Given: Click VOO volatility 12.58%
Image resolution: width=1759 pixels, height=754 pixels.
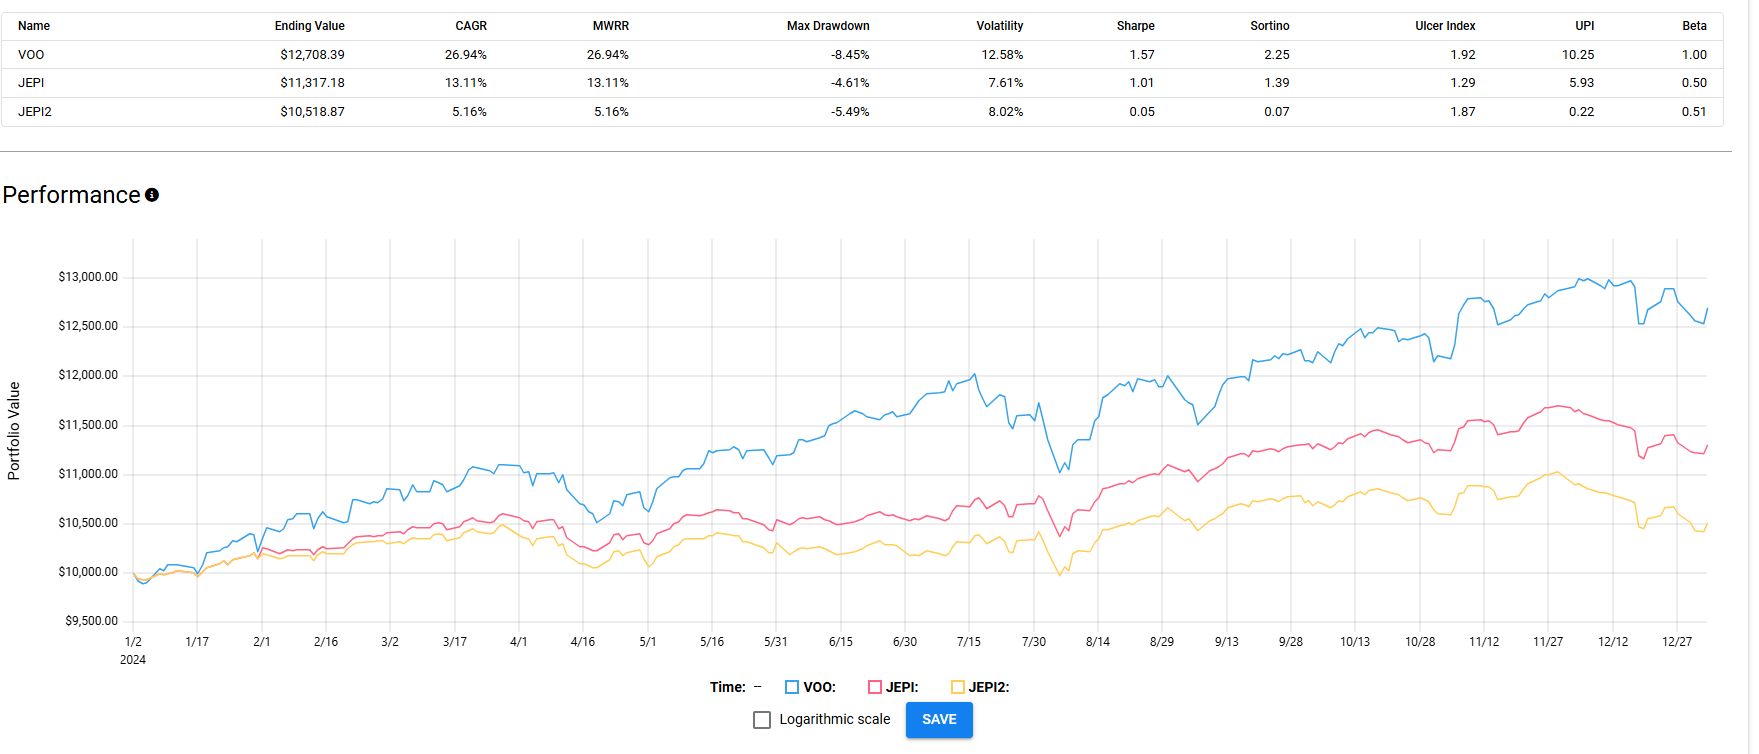Looking at the screenshot, I should point(1002,55).
